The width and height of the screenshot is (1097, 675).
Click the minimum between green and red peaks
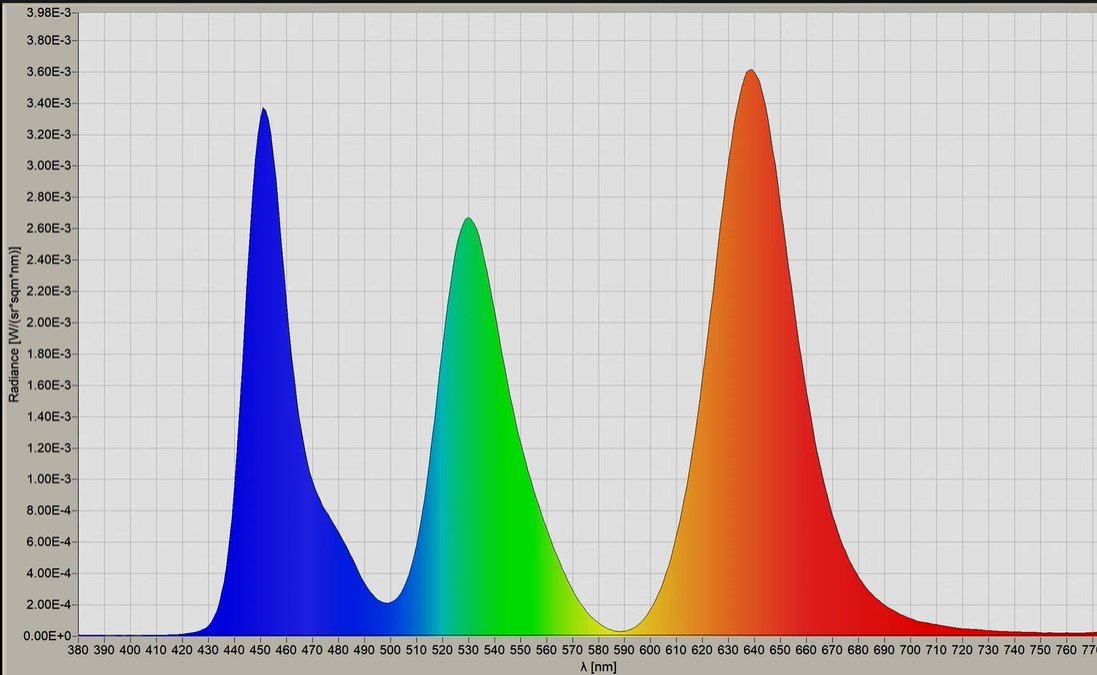click(x=621, y=630)
